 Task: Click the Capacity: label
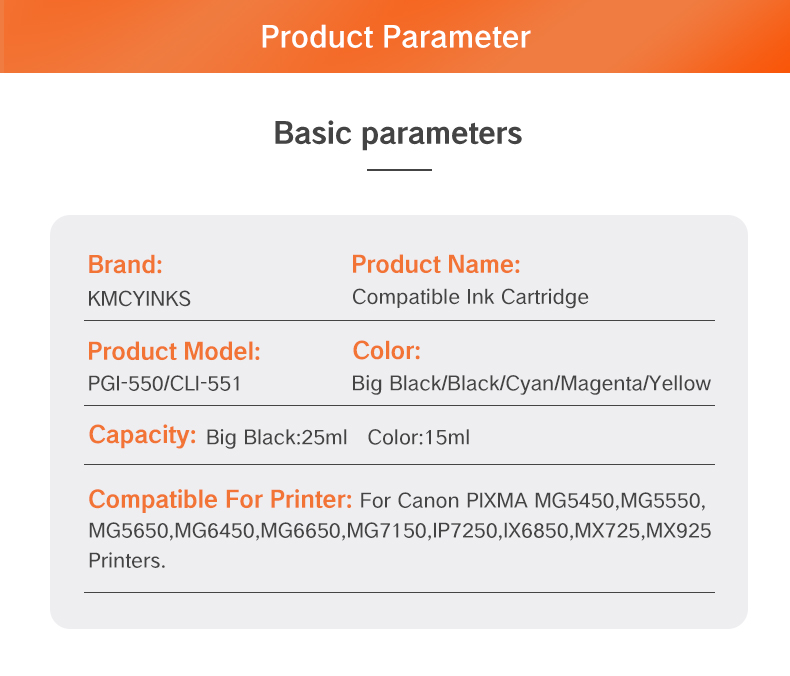[142, 435]
